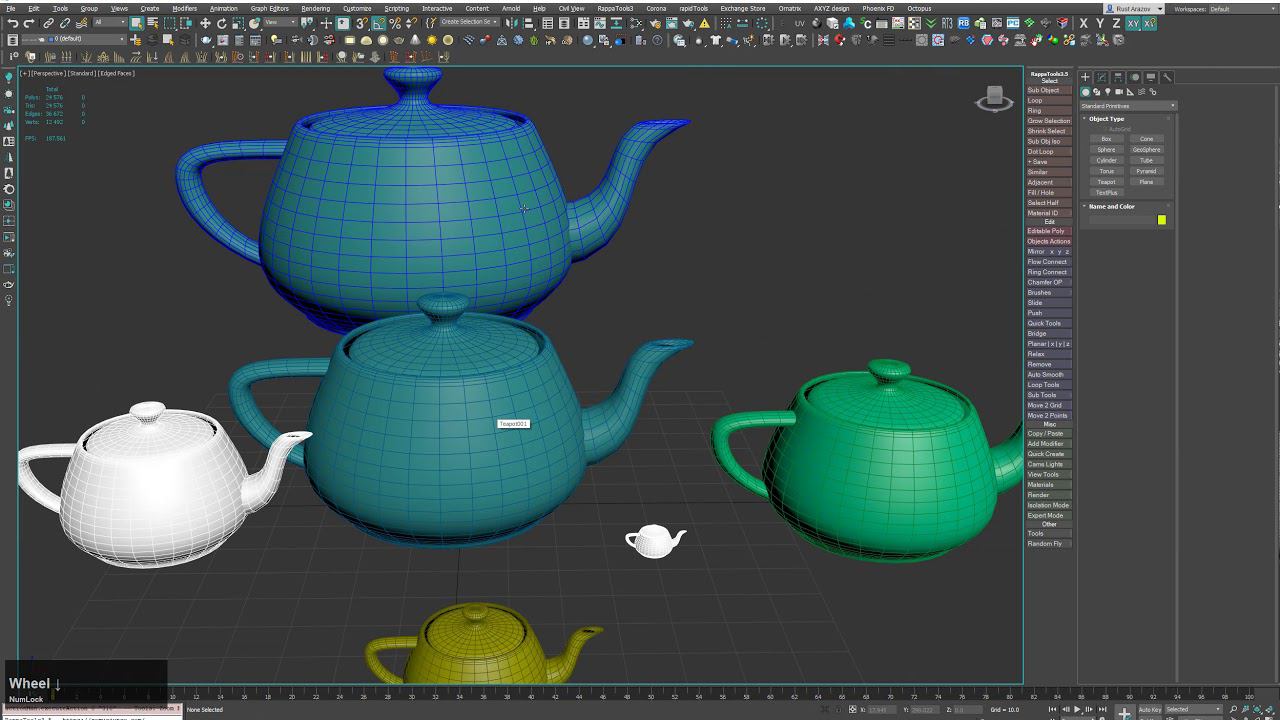Toggle the Window/Crossing selection mode
Viewport: 1280px width, 720px height.
click(x=187, y=23)
